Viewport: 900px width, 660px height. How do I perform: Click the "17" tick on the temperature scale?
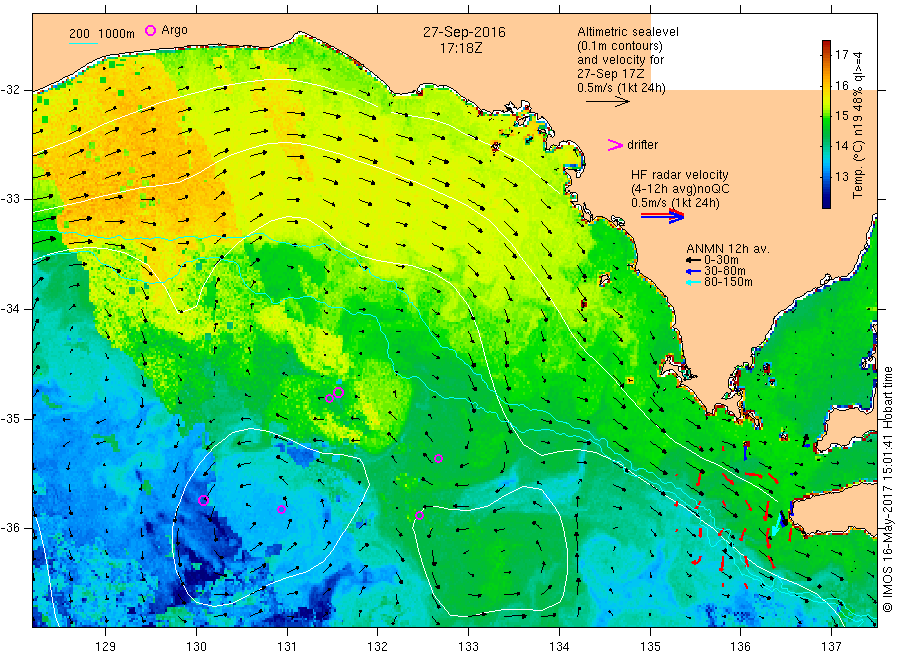(841, 55)
